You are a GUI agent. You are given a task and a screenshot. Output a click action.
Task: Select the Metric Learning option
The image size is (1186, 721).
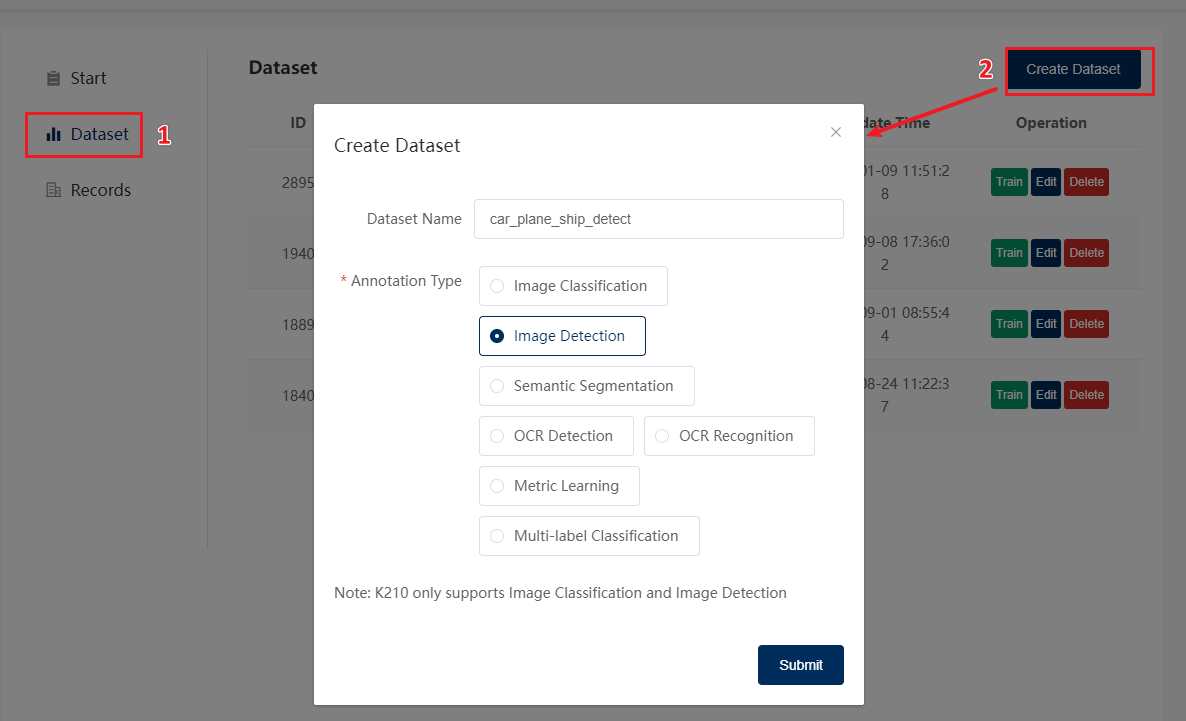[x=559, y=486]
